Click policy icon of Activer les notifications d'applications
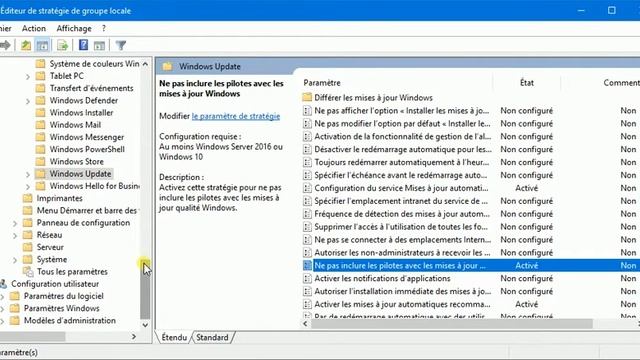The height and width of the screenshot is (360, 640). [307, 278]
